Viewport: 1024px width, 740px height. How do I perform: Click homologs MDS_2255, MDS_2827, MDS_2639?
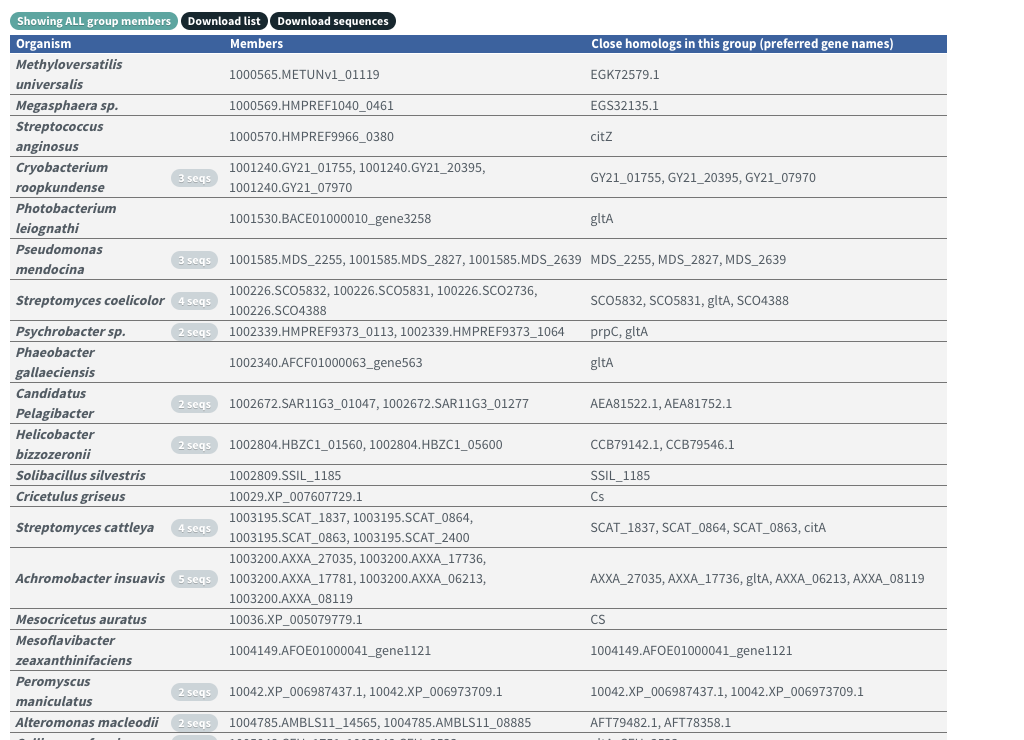[688, 260]
